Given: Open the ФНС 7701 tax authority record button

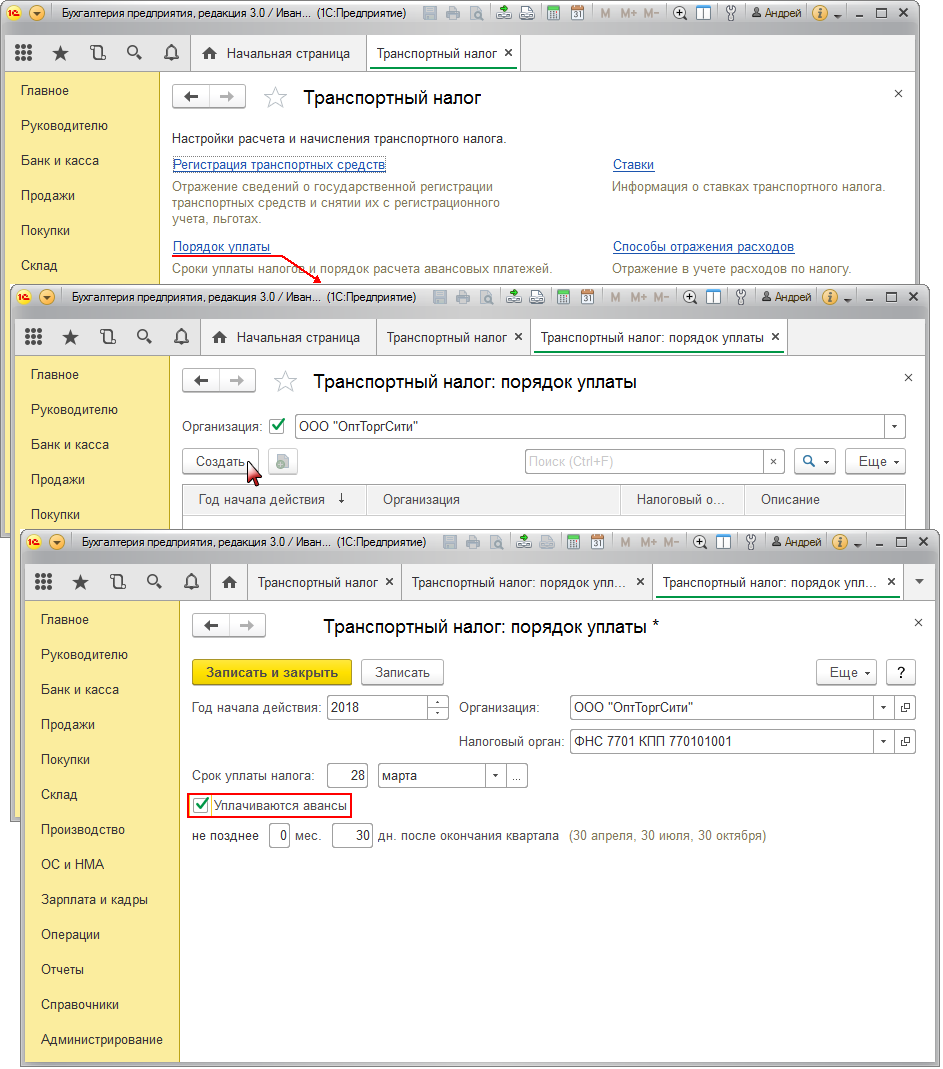Looking at the screenshot, I should pyautogui.click(x=906, y=742).
